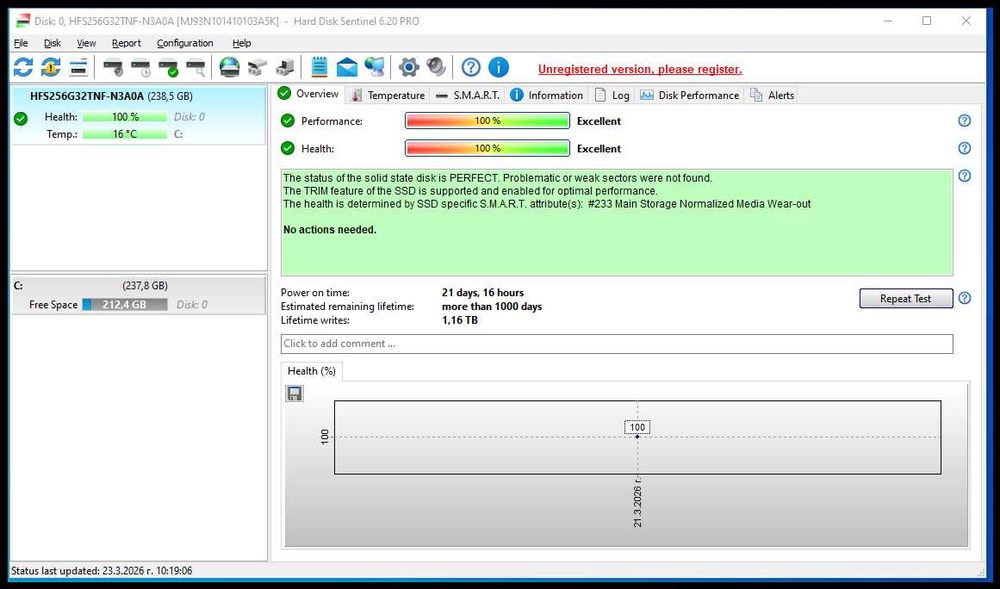Click the 'No actions needed.' text
This screenshot has width=1000, height=589.
pos(330,229)
